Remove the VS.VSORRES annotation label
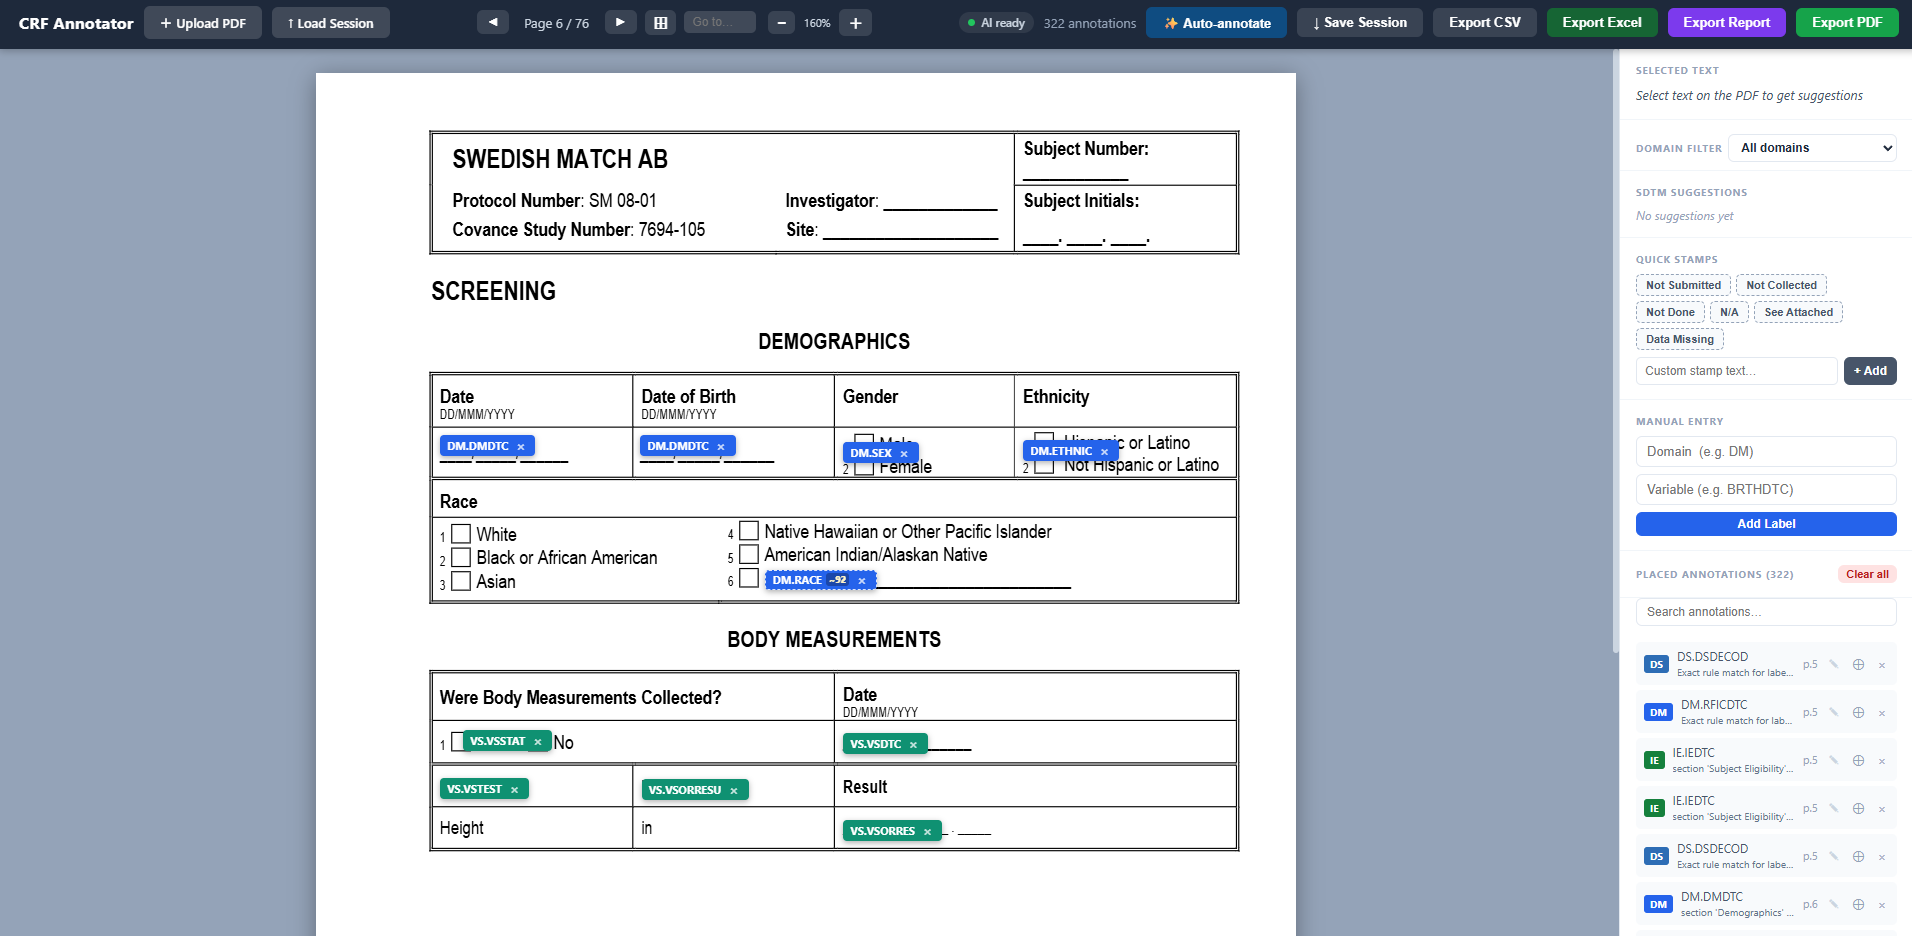This screenshot has height=936, width=1912. (x=927, y=831)
